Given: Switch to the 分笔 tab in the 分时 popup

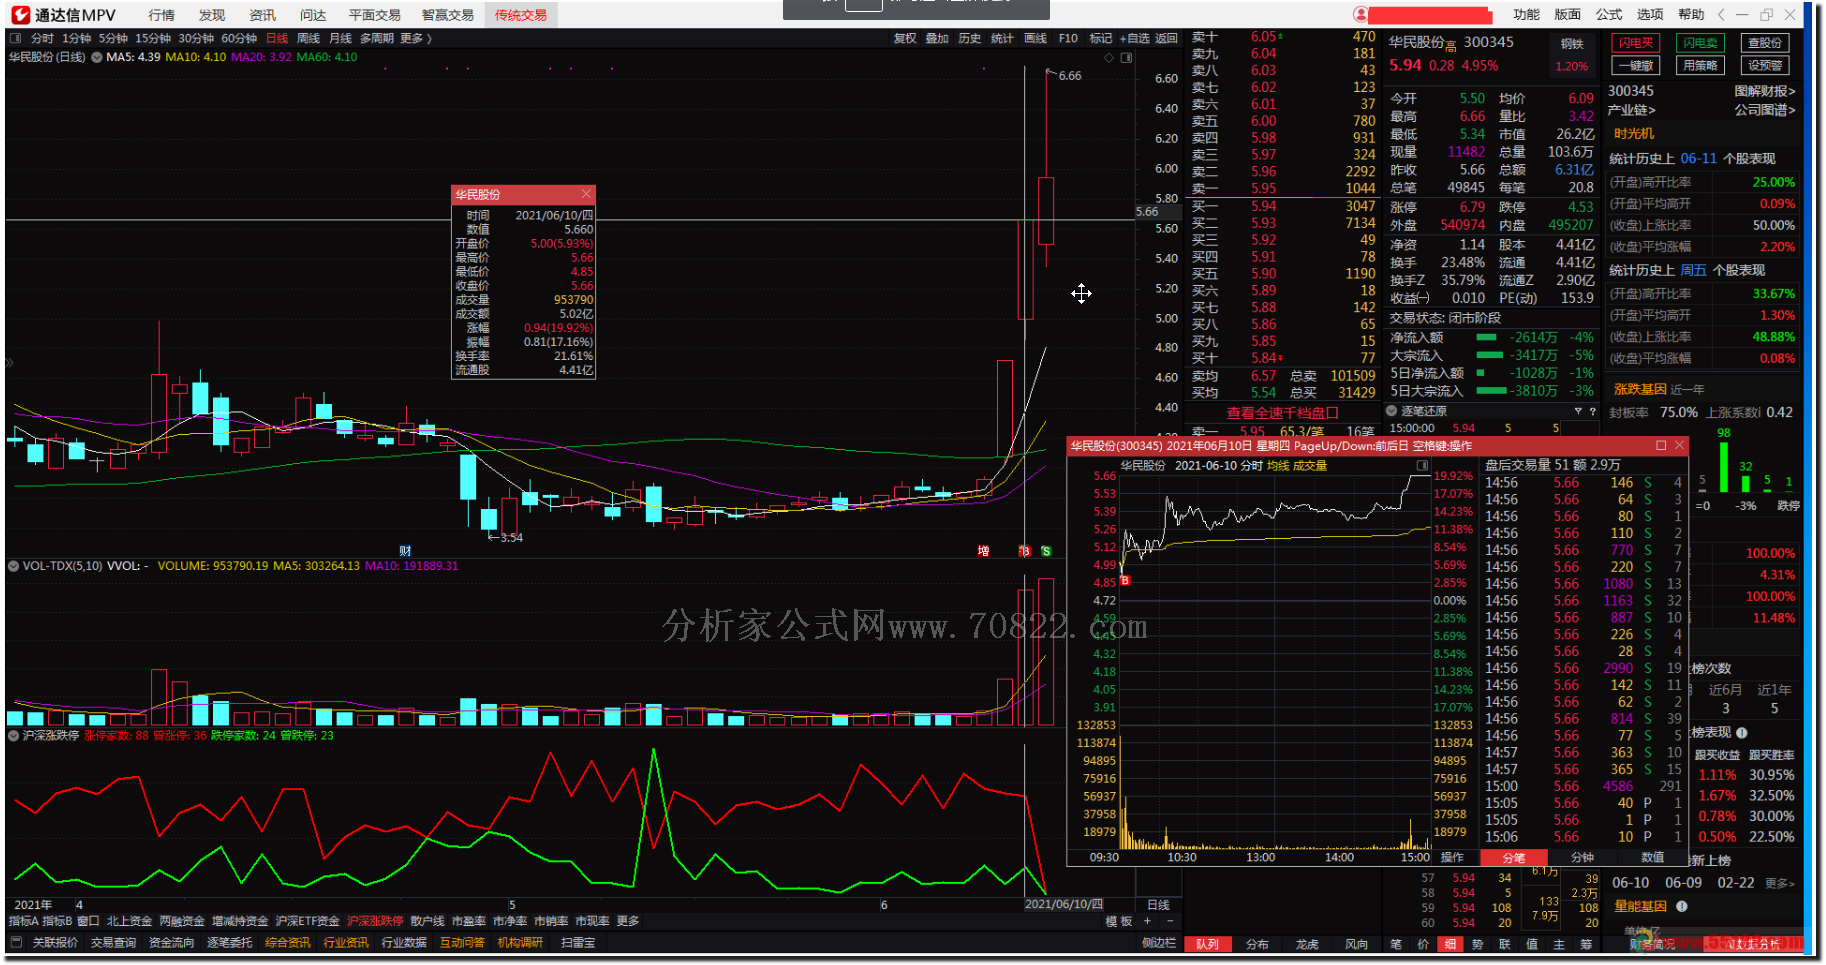Looking at the screenshot, I should click(x=1513, y=858).
